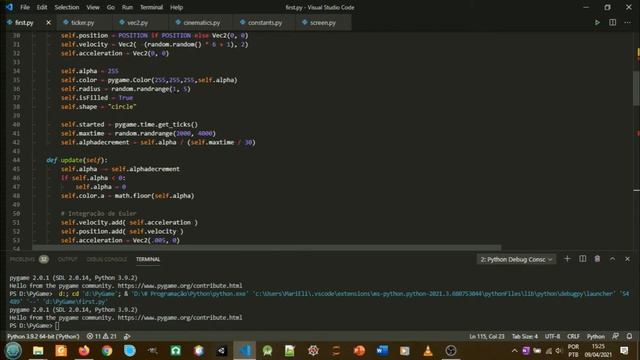The image size is (640, 360).
Task: Open the Terminal menu
Action: click(x=151, y=7)
